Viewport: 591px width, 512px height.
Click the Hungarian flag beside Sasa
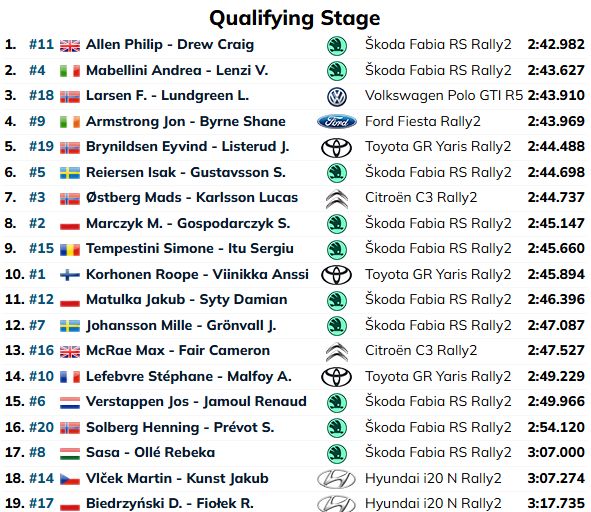click(x=70, y=454)
